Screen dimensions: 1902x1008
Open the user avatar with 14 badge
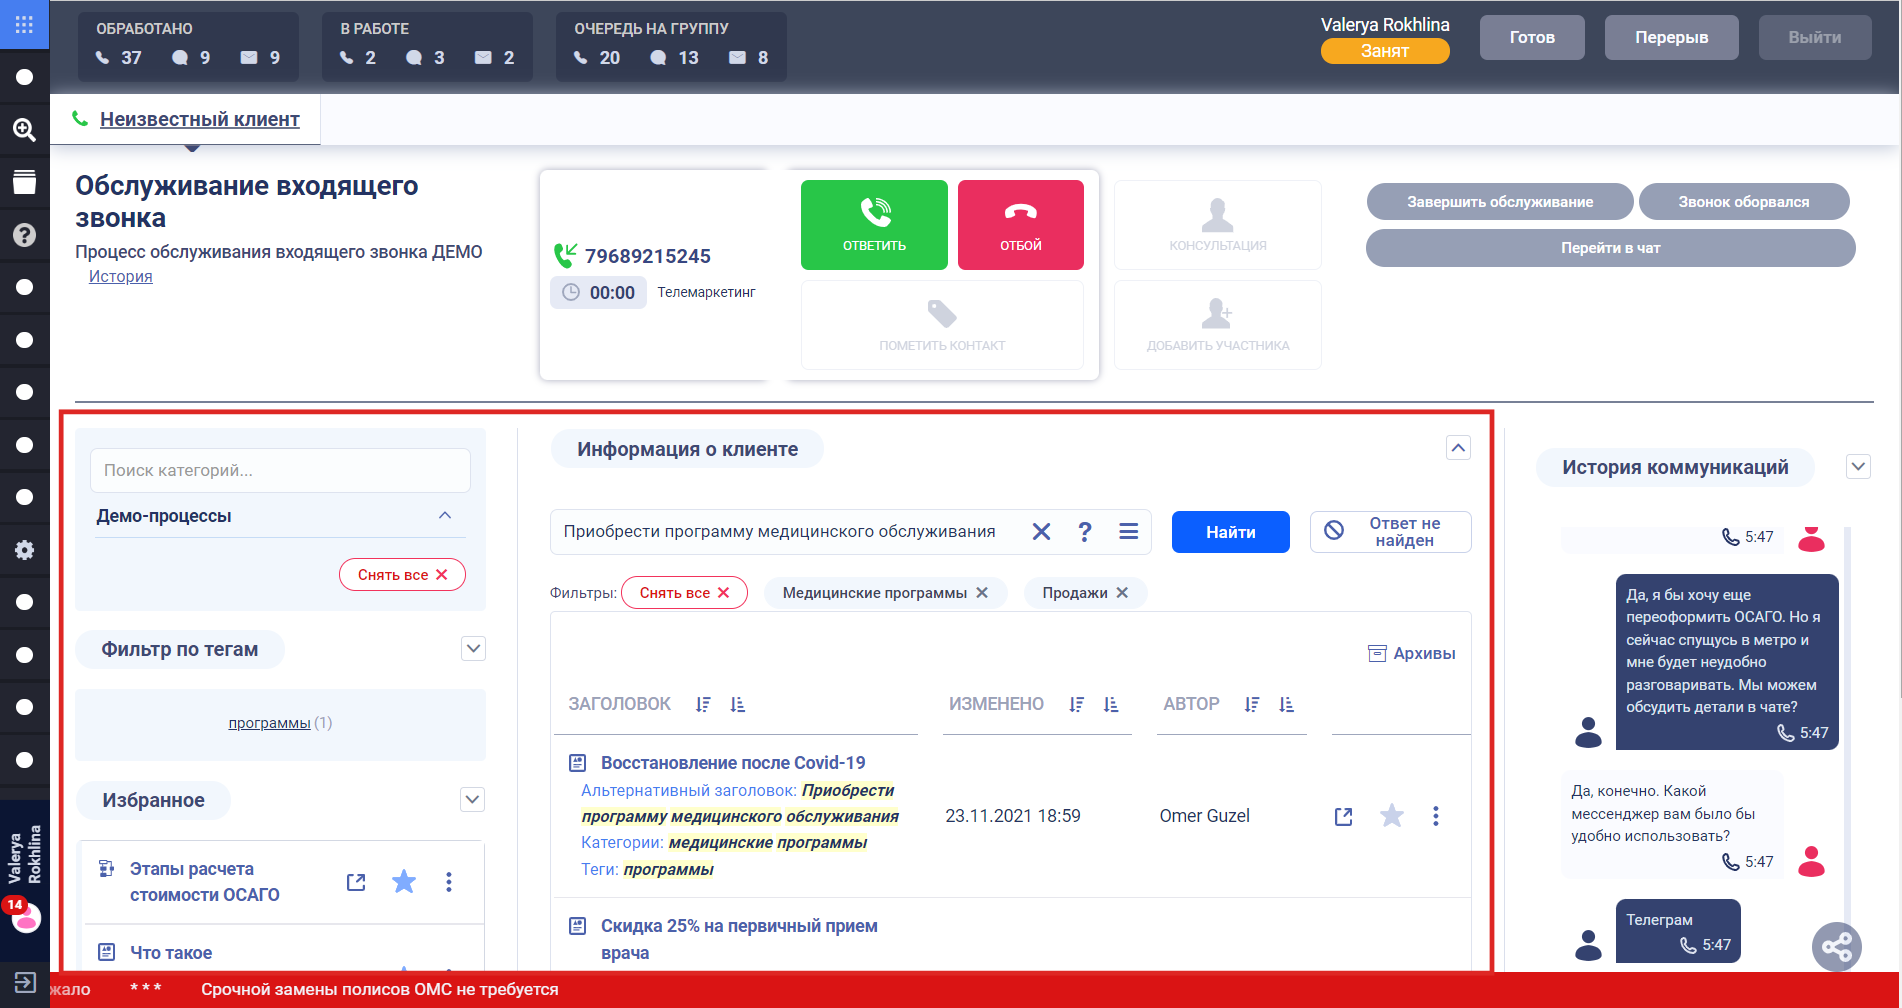tap(24, 915)
